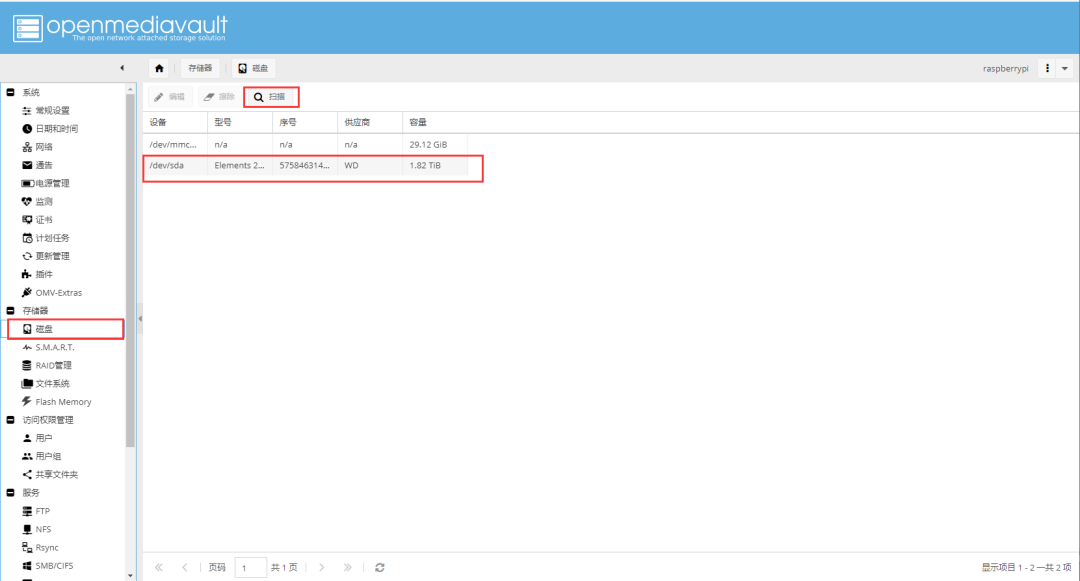
Task: Sort by 设备 column header
Action: 175,122
